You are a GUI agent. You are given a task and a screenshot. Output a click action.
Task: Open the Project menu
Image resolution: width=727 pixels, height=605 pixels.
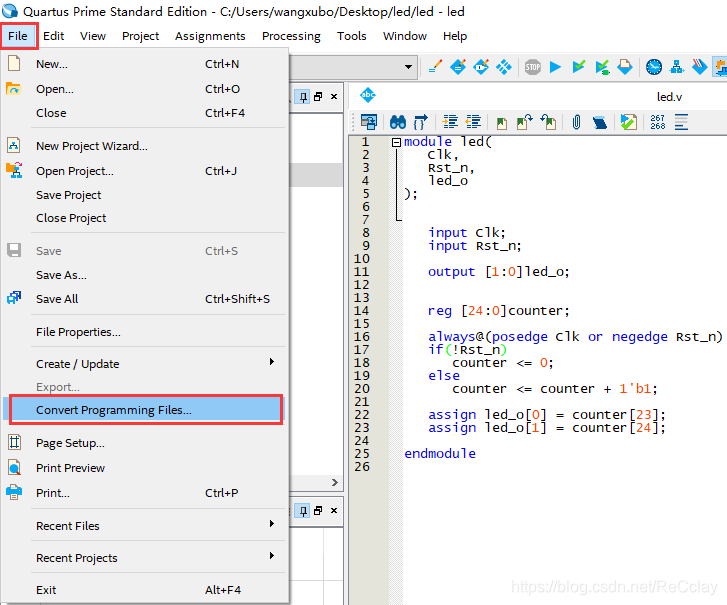tap(140, 36)
